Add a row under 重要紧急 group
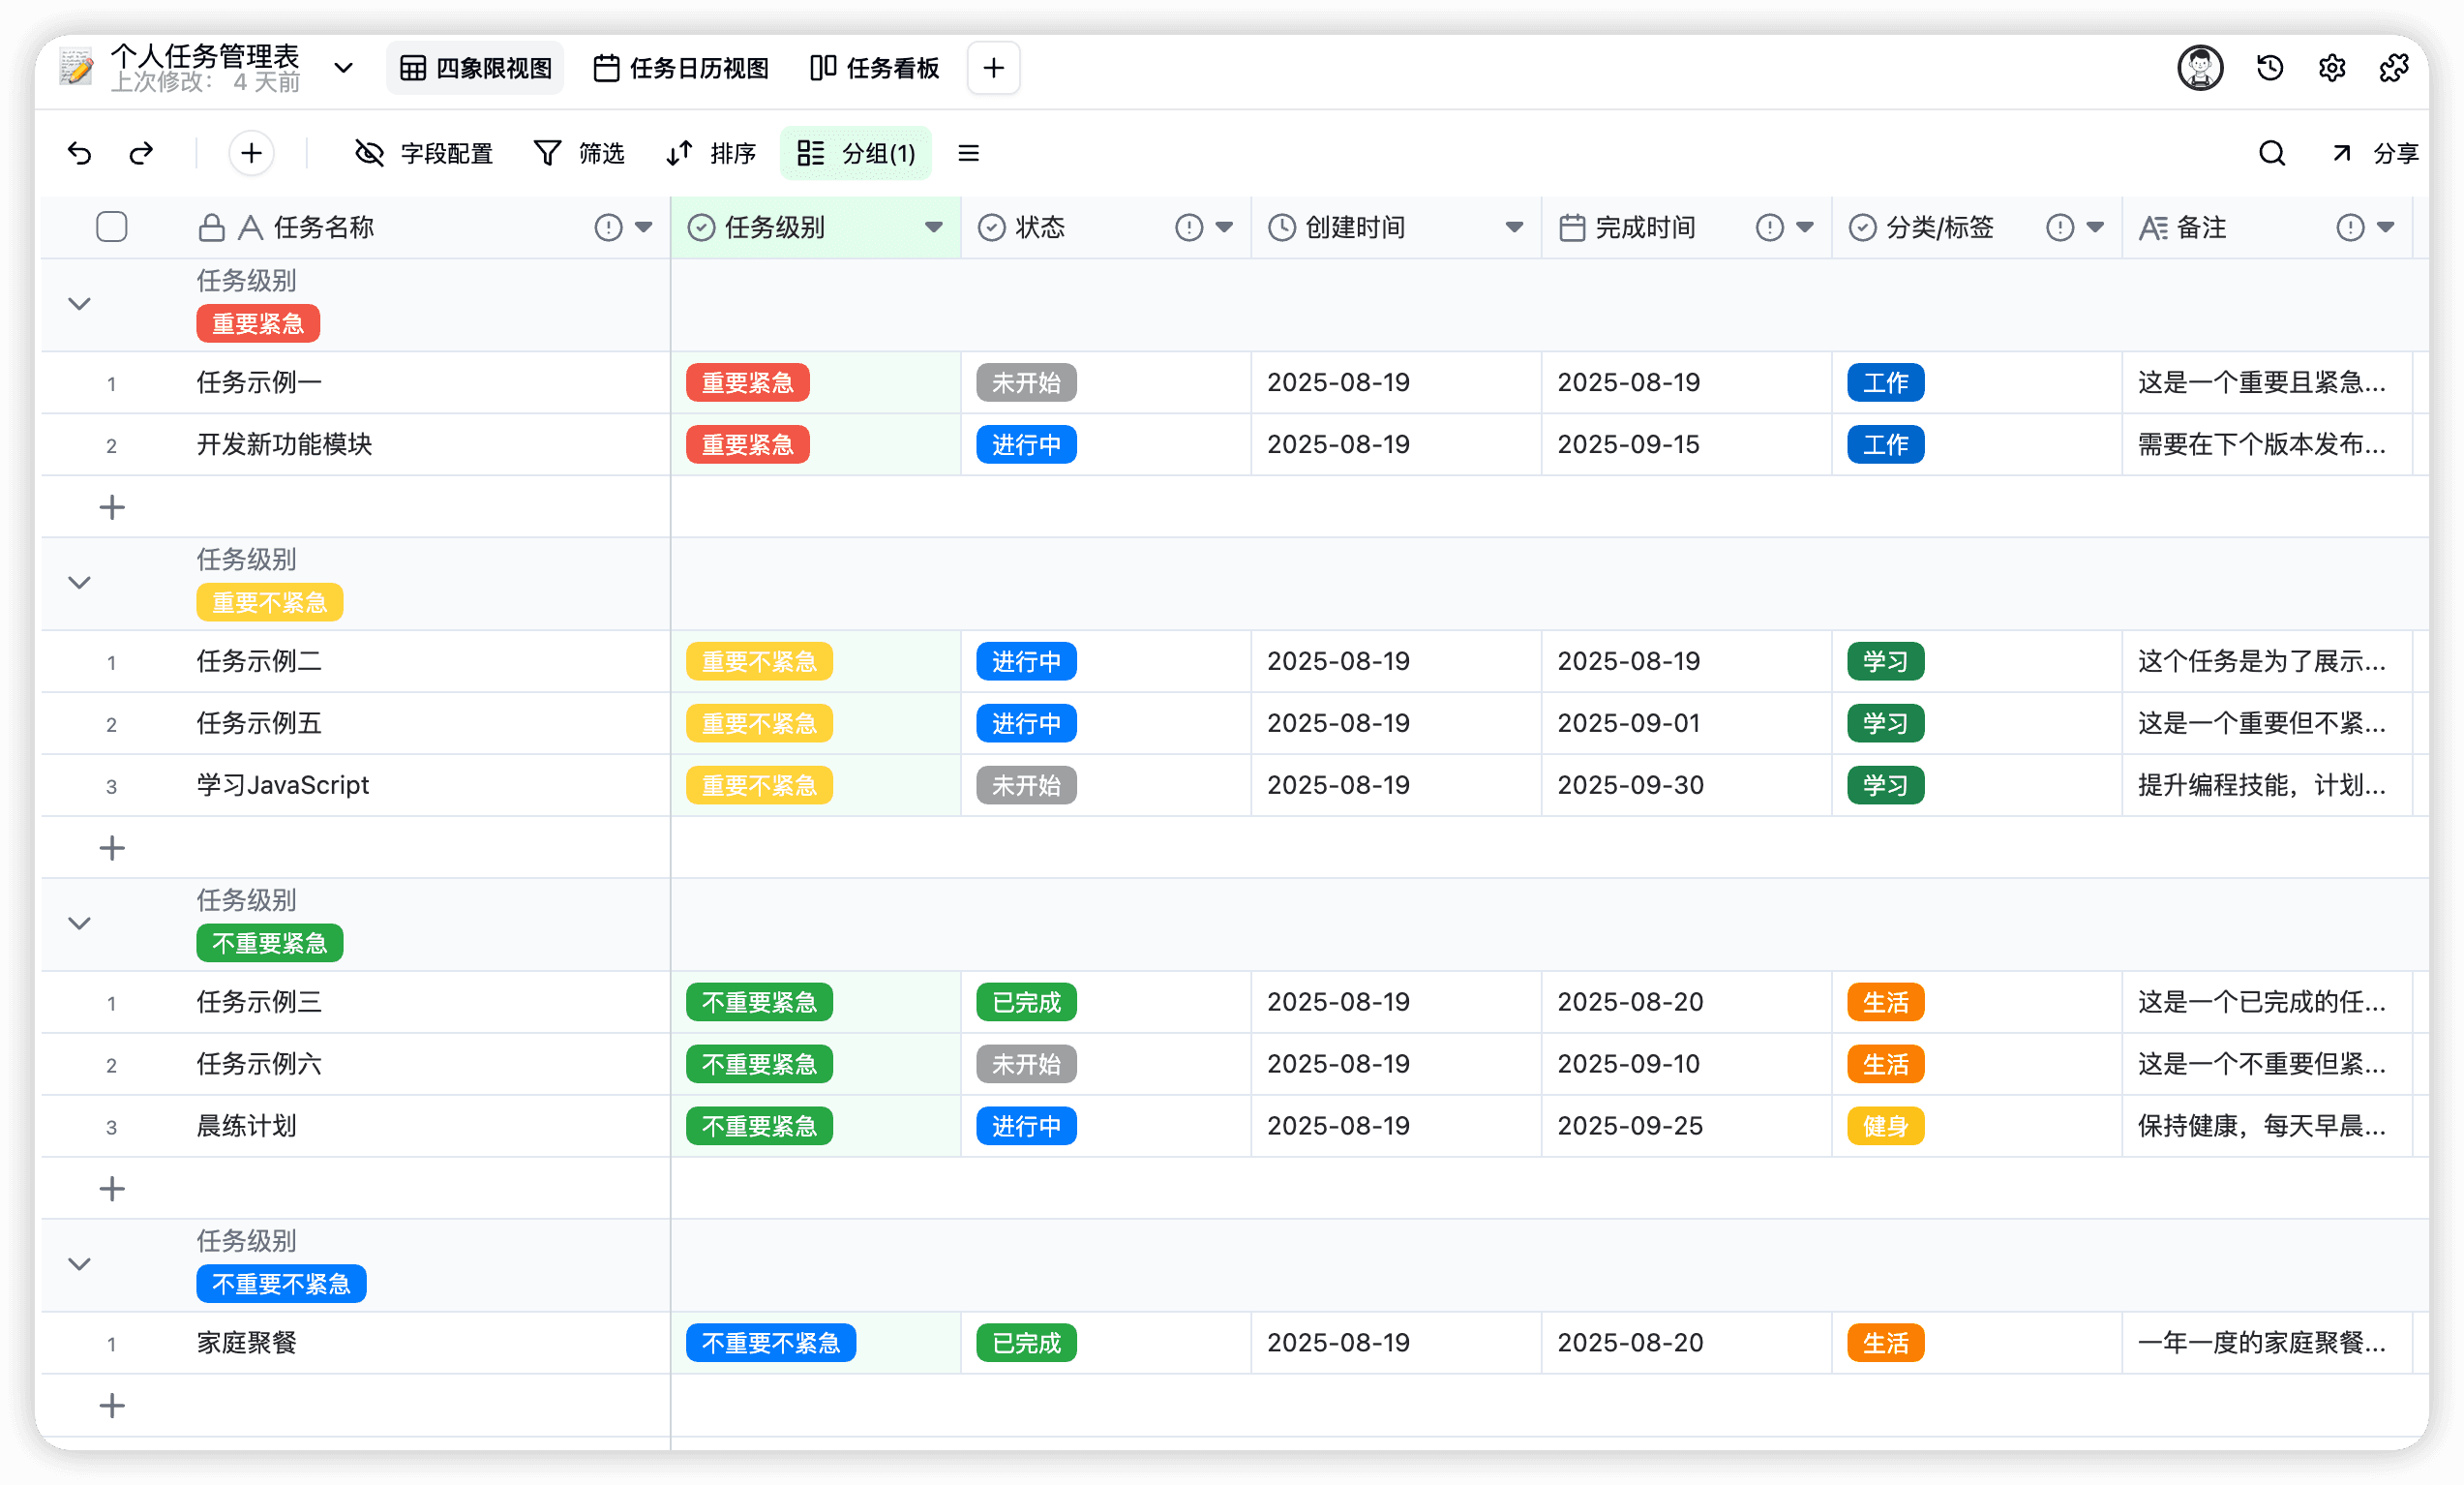Image resolution: width=2464 pixels, height=1485 pixels. coord(112,508)
